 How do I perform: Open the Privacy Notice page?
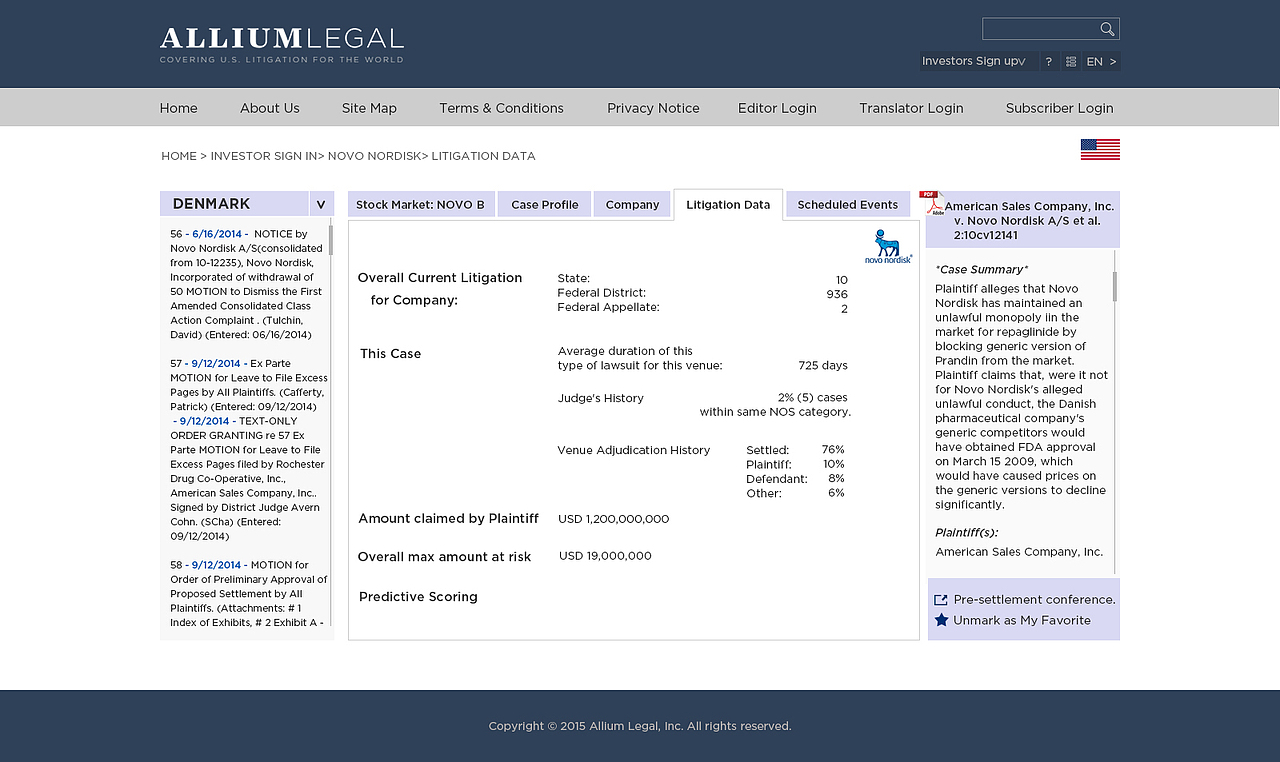(653, 108)
